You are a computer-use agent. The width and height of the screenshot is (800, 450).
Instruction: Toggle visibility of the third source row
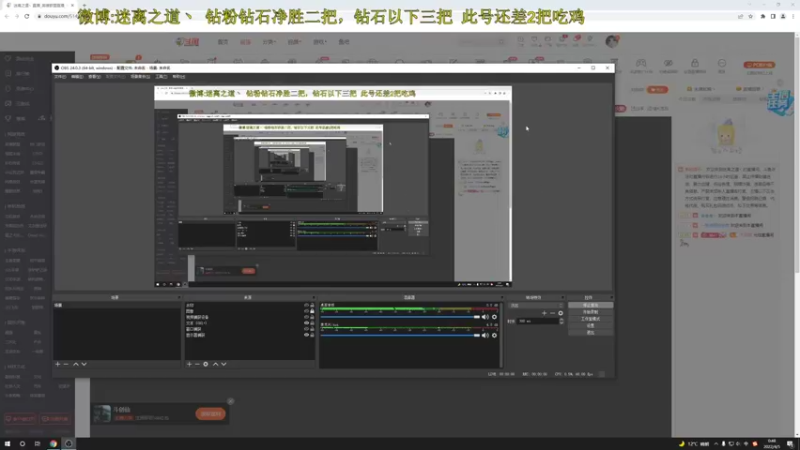307,317
